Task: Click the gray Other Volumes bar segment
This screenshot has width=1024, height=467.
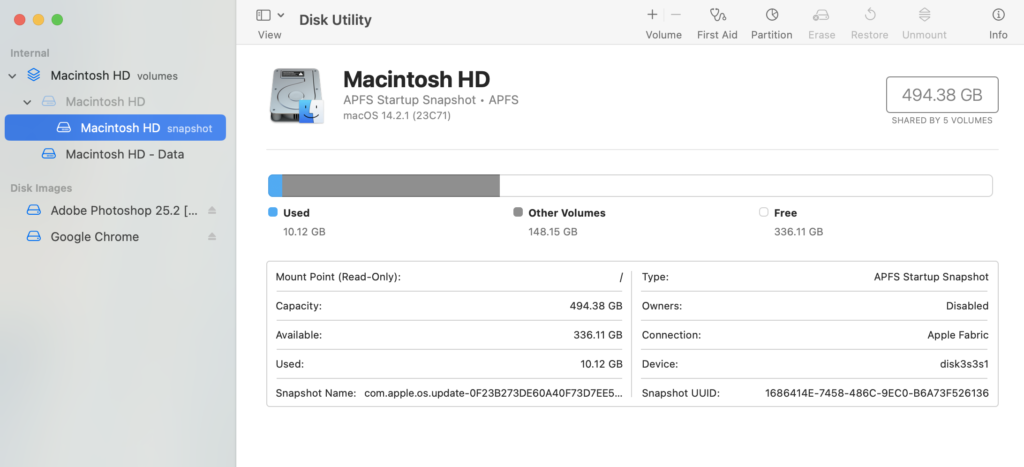Action: click(x=391, y=185)
